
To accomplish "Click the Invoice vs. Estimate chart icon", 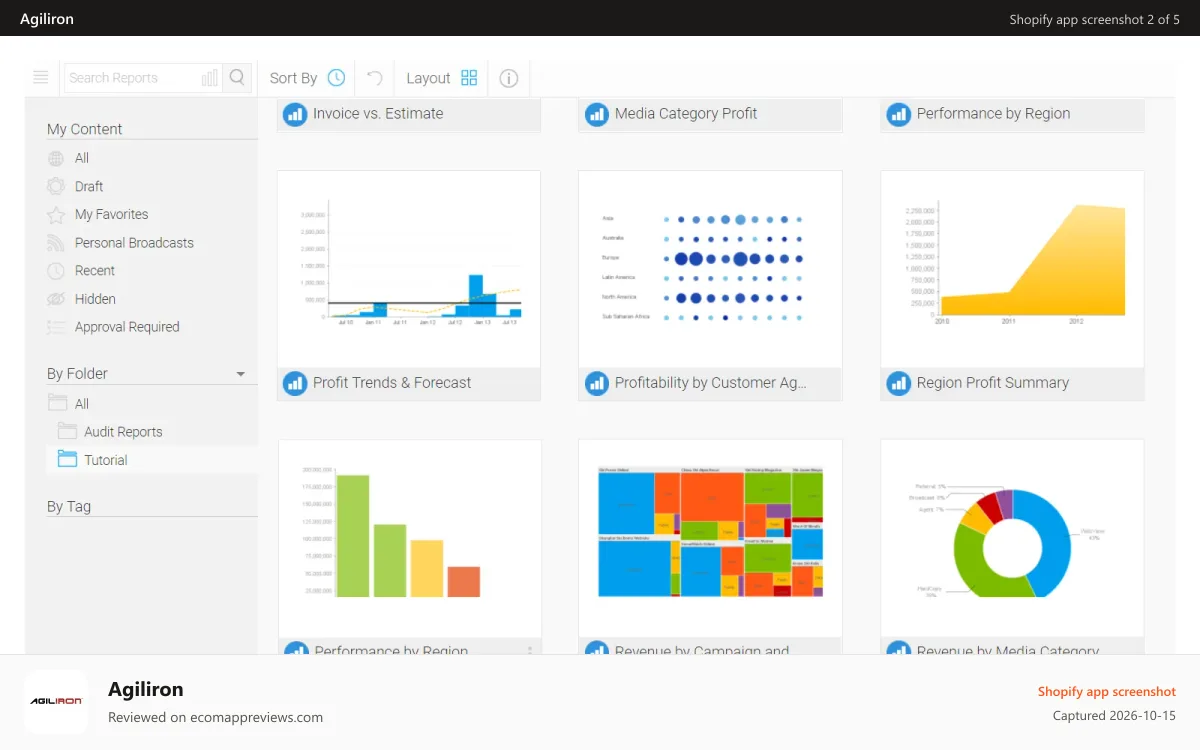I will [295, 114].
